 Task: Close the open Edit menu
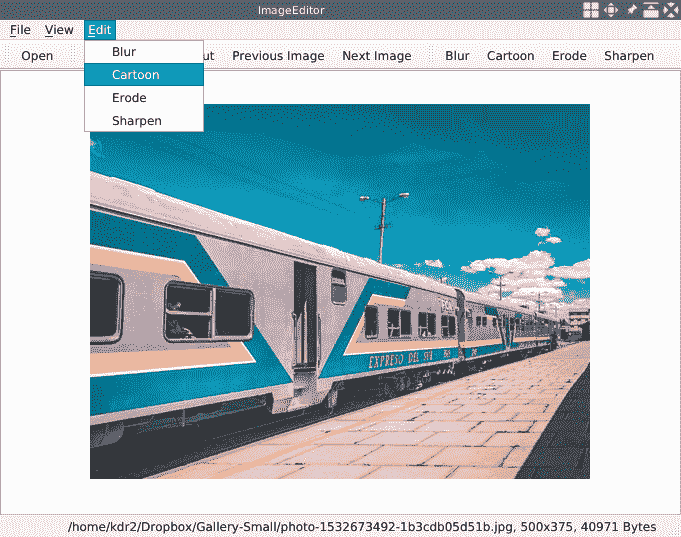(99, 30)
